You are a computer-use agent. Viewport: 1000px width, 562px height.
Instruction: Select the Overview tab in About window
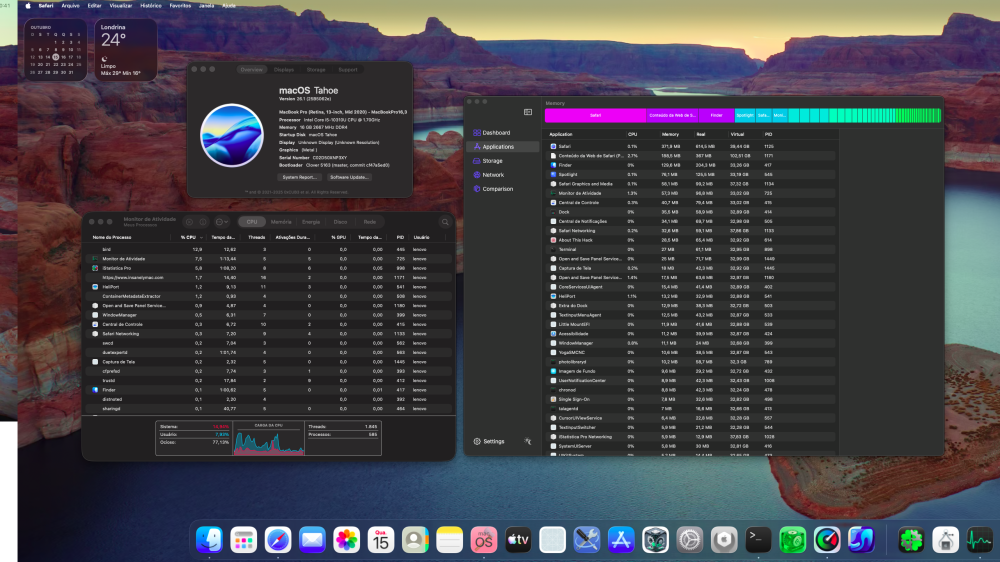tap(251, 70)
